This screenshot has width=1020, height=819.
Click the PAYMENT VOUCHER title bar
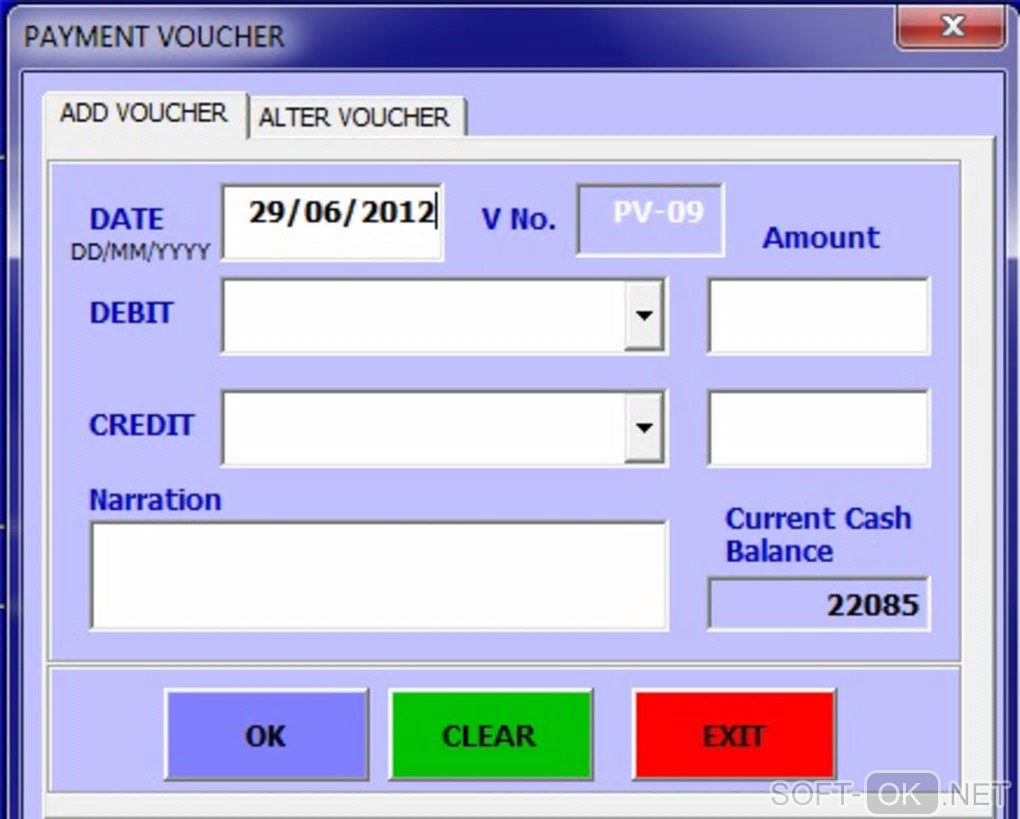point(455,36)
